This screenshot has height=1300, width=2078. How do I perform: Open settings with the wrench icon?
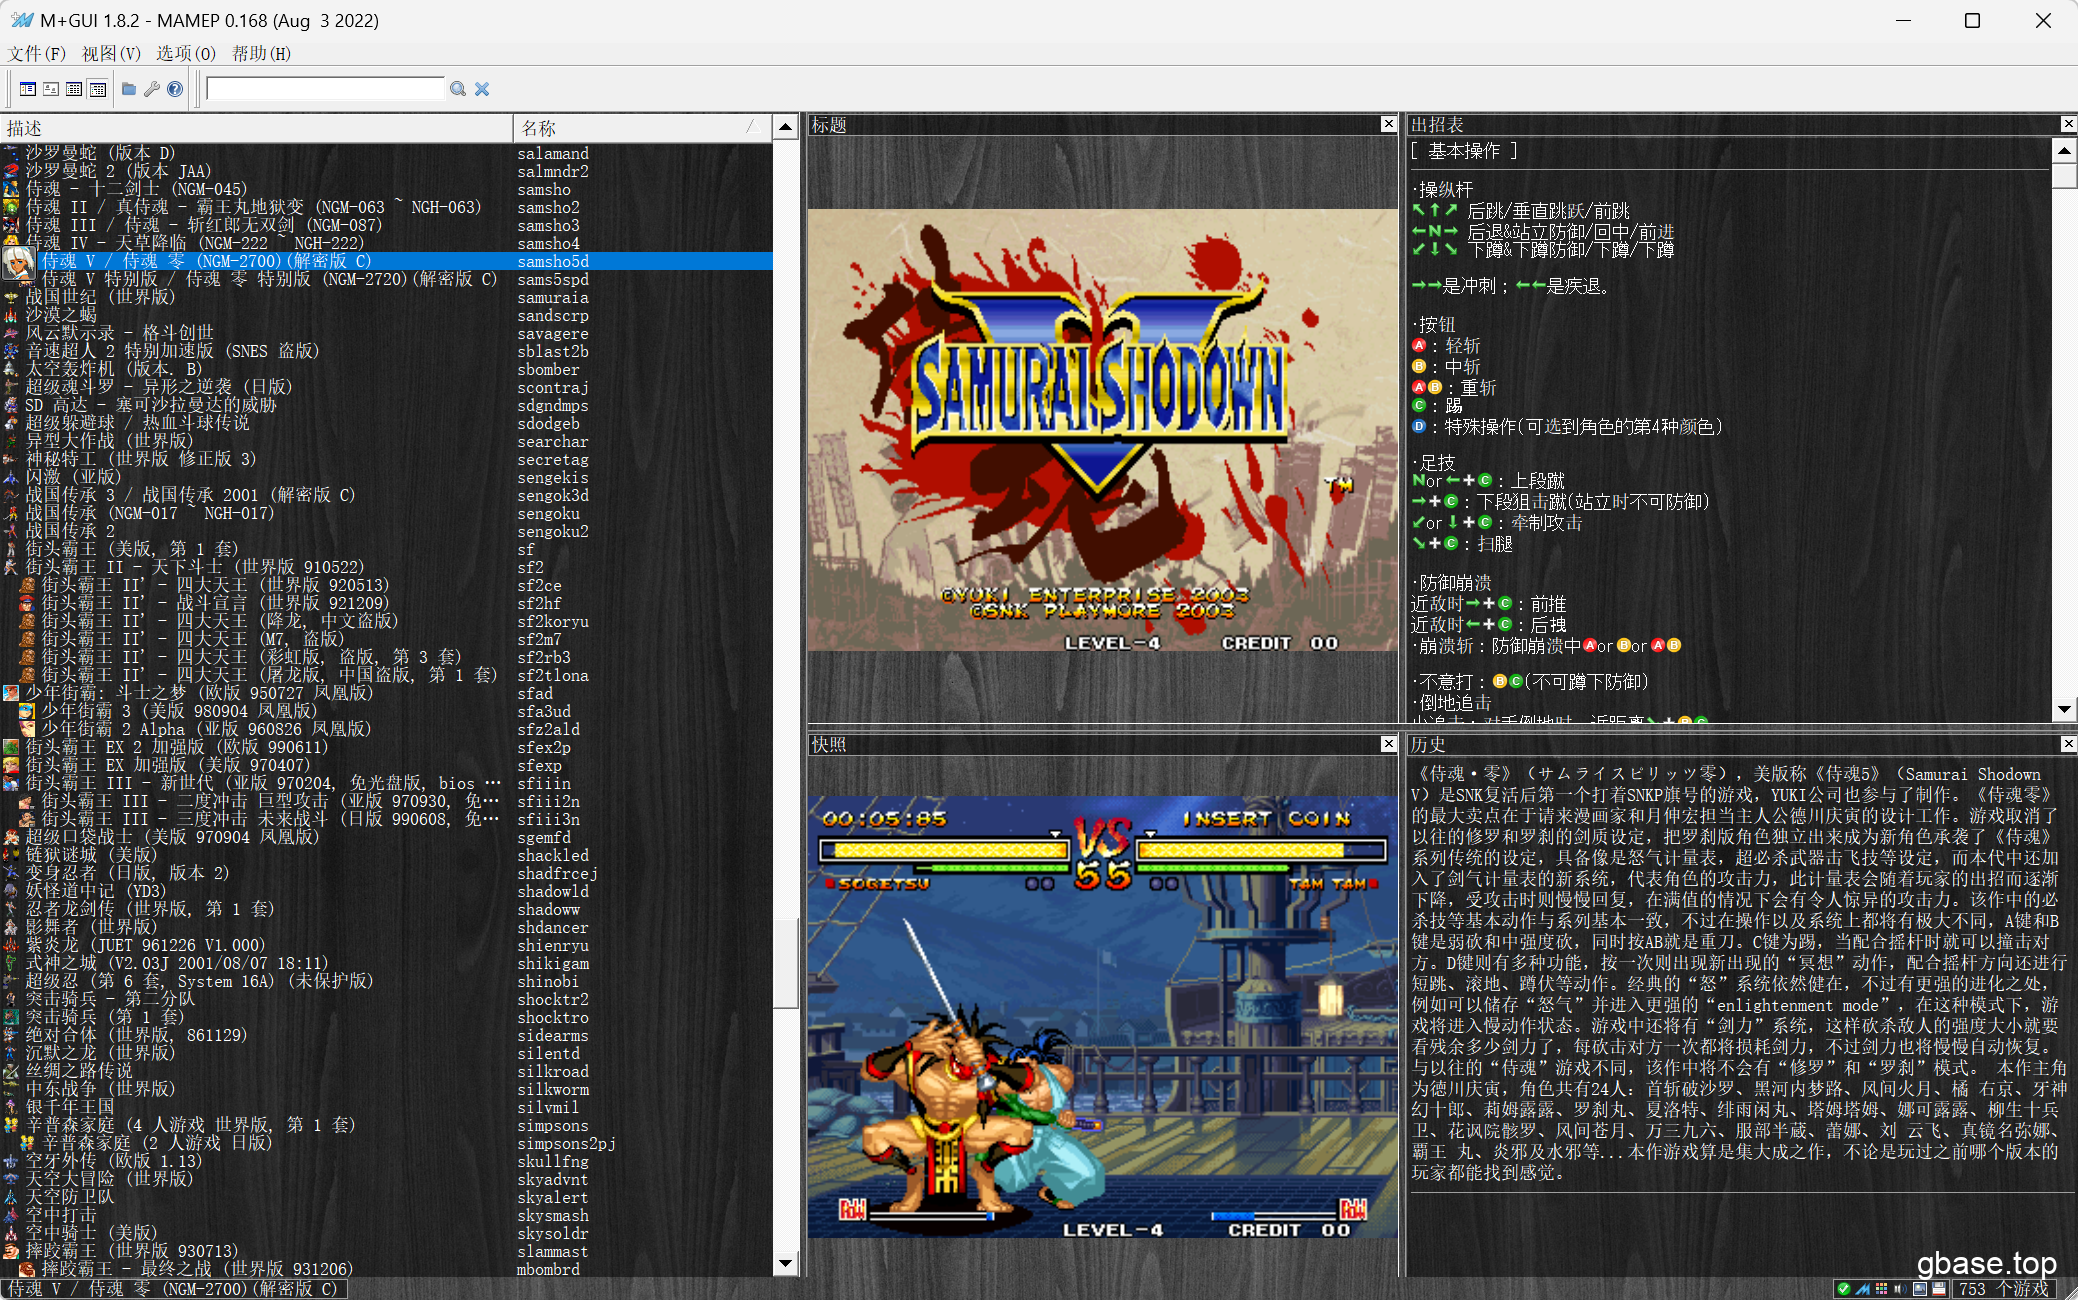152,89
